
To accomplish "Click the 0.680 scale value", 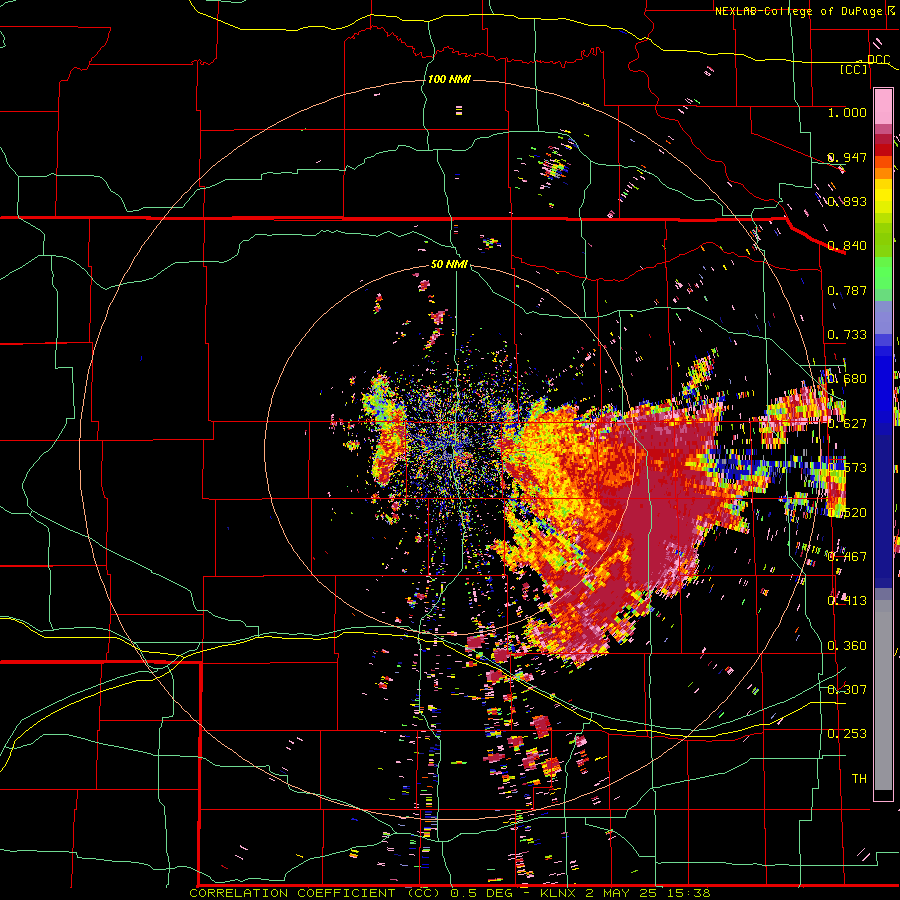I will (x=847, y=378).
